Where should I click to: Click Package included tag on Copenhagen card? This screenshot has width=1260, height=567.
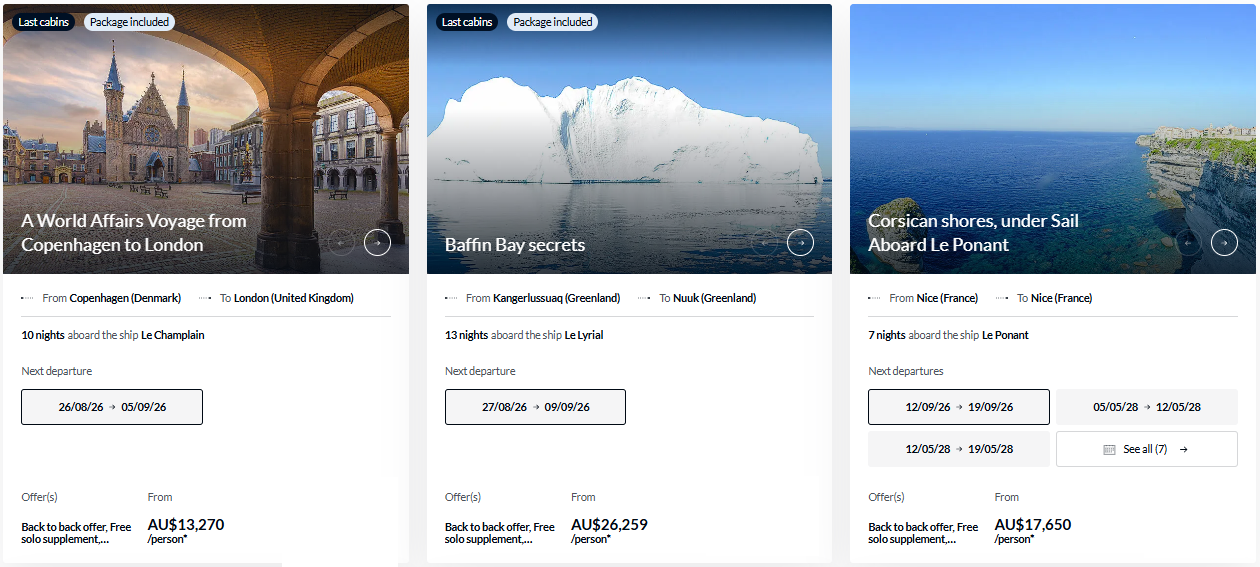129,22
